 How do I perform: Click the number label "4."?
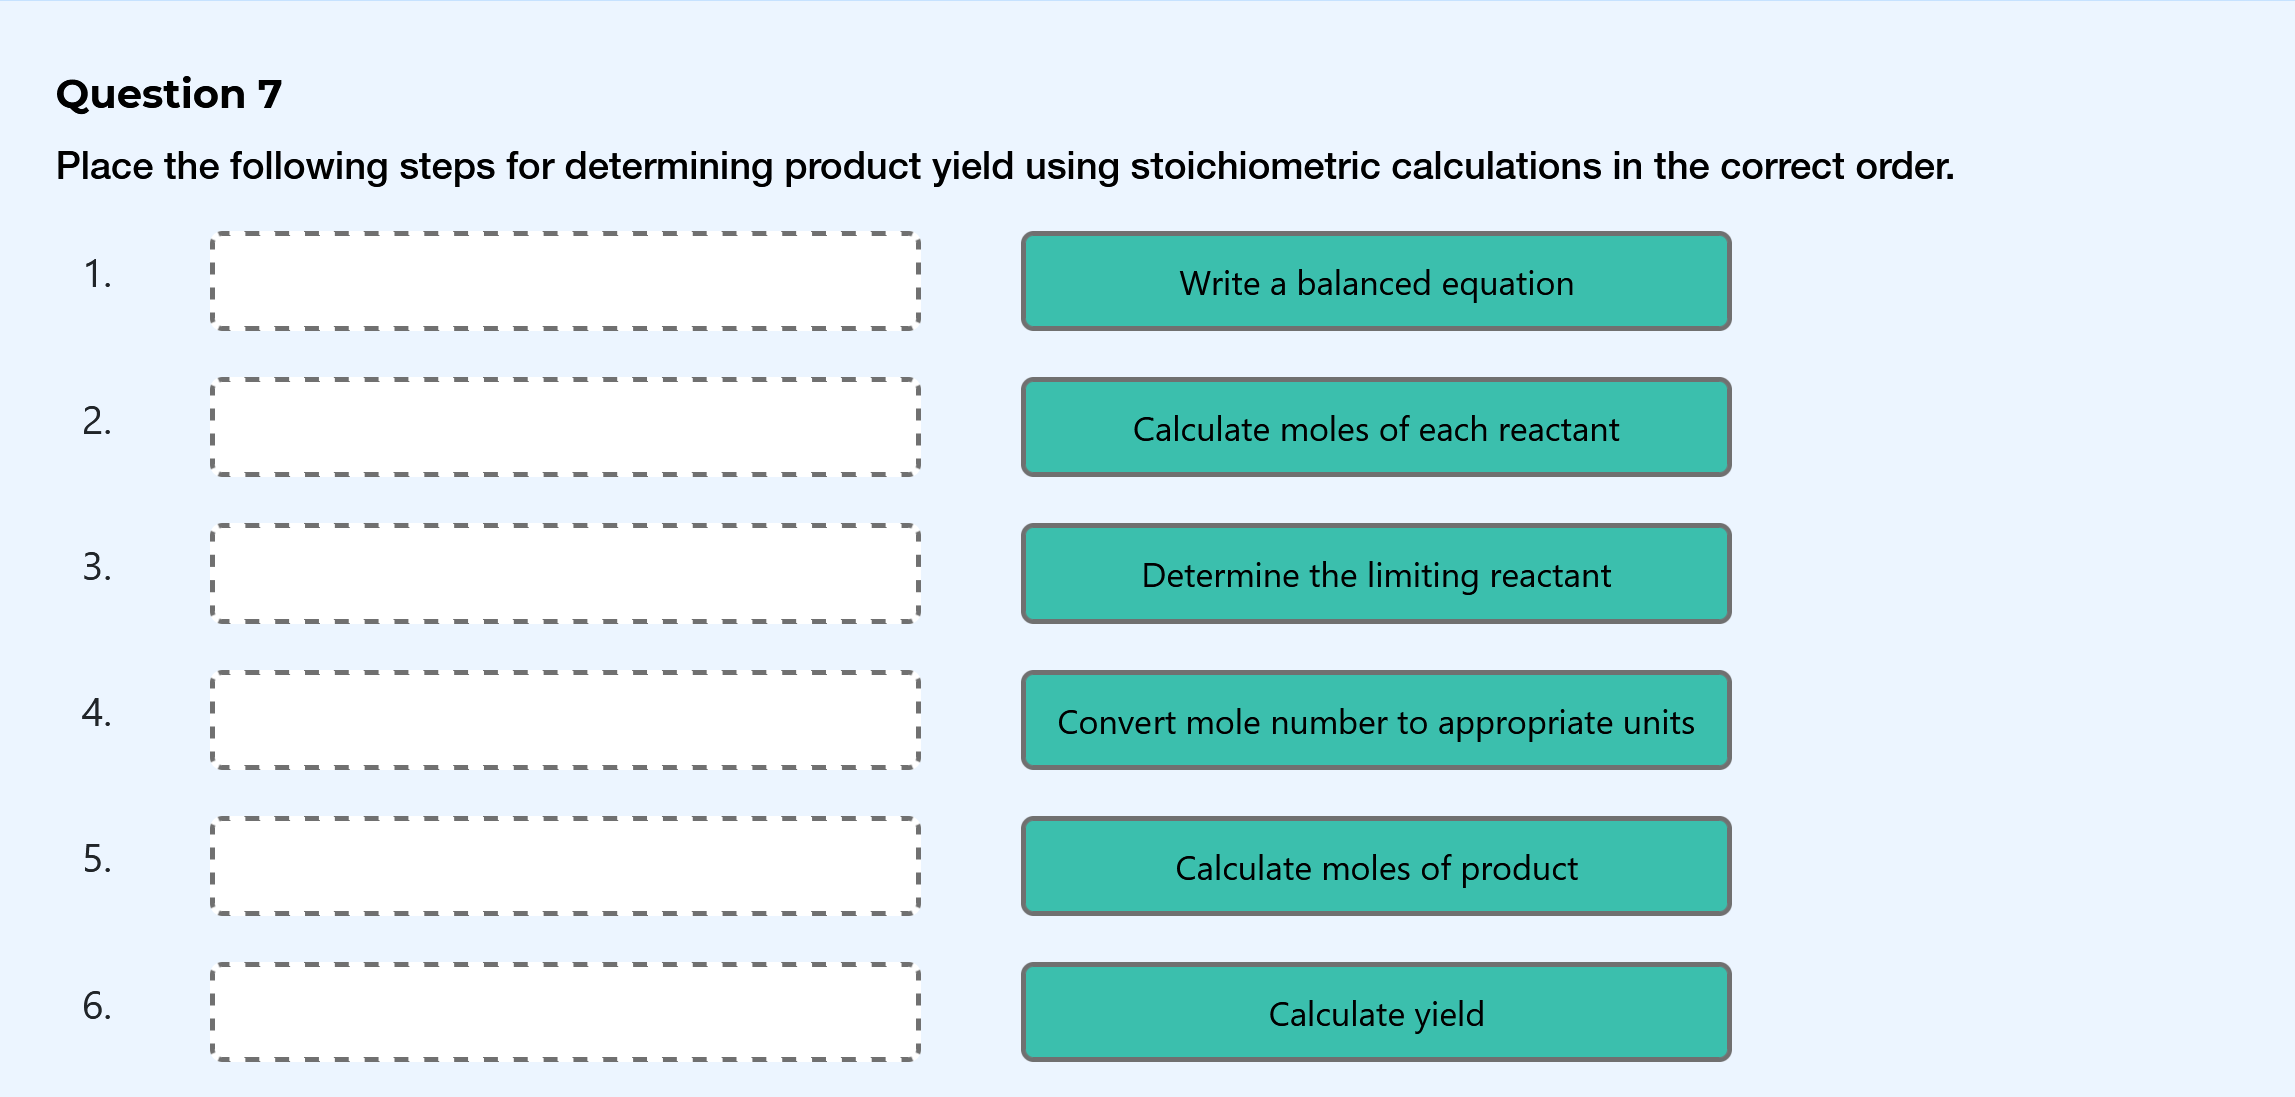(97, 715)
